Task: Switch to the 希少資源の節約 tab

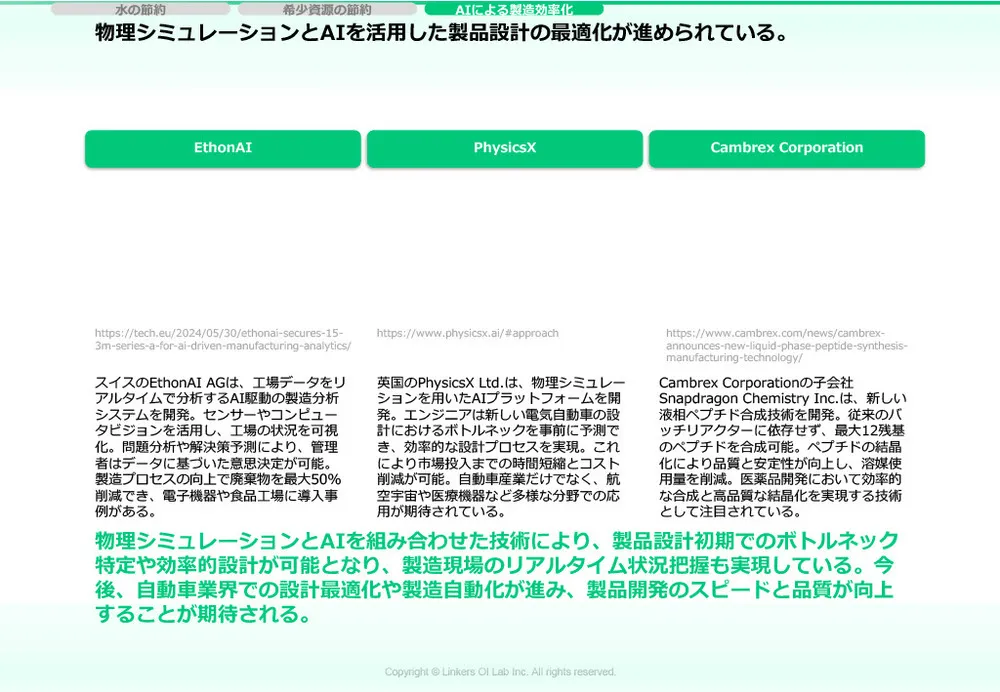Action: [320, 8]
